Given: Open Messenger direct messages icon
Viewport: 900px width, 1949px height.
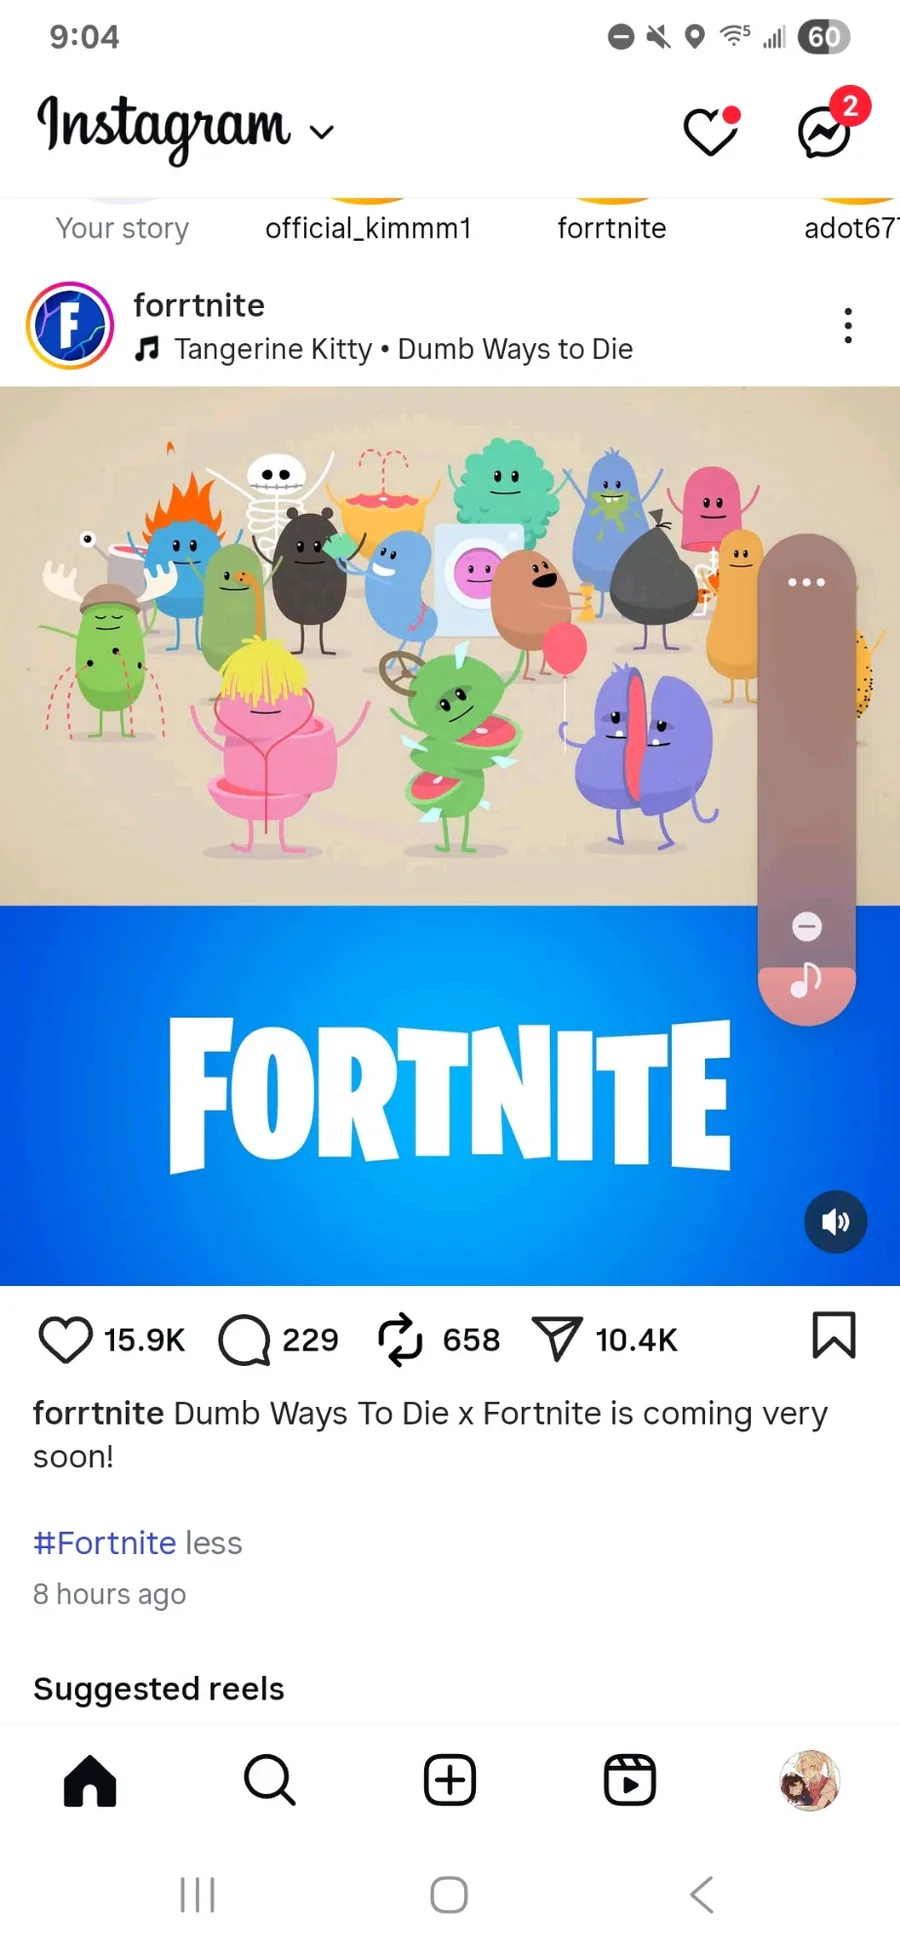Looking at the screenshot, I should [825, 131].
